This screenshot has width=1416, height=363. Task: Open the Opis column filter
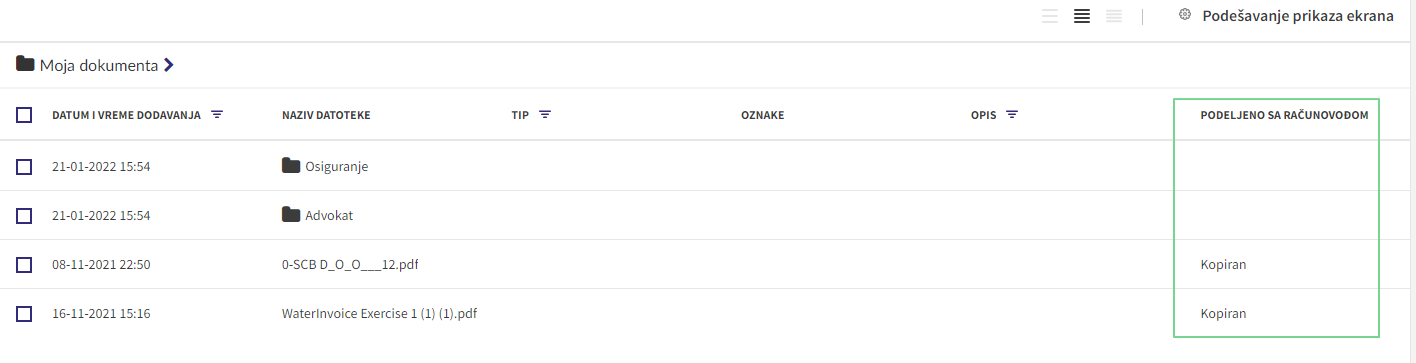1012,115
